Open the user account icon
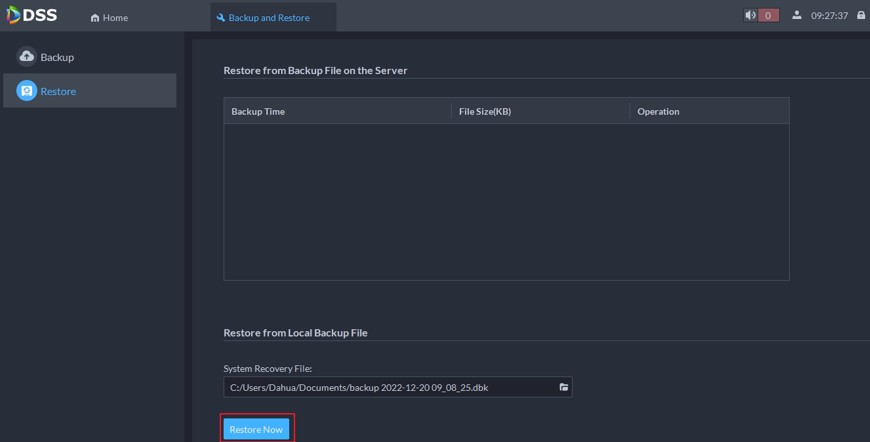Screen dimensions: 870x442 797,16
